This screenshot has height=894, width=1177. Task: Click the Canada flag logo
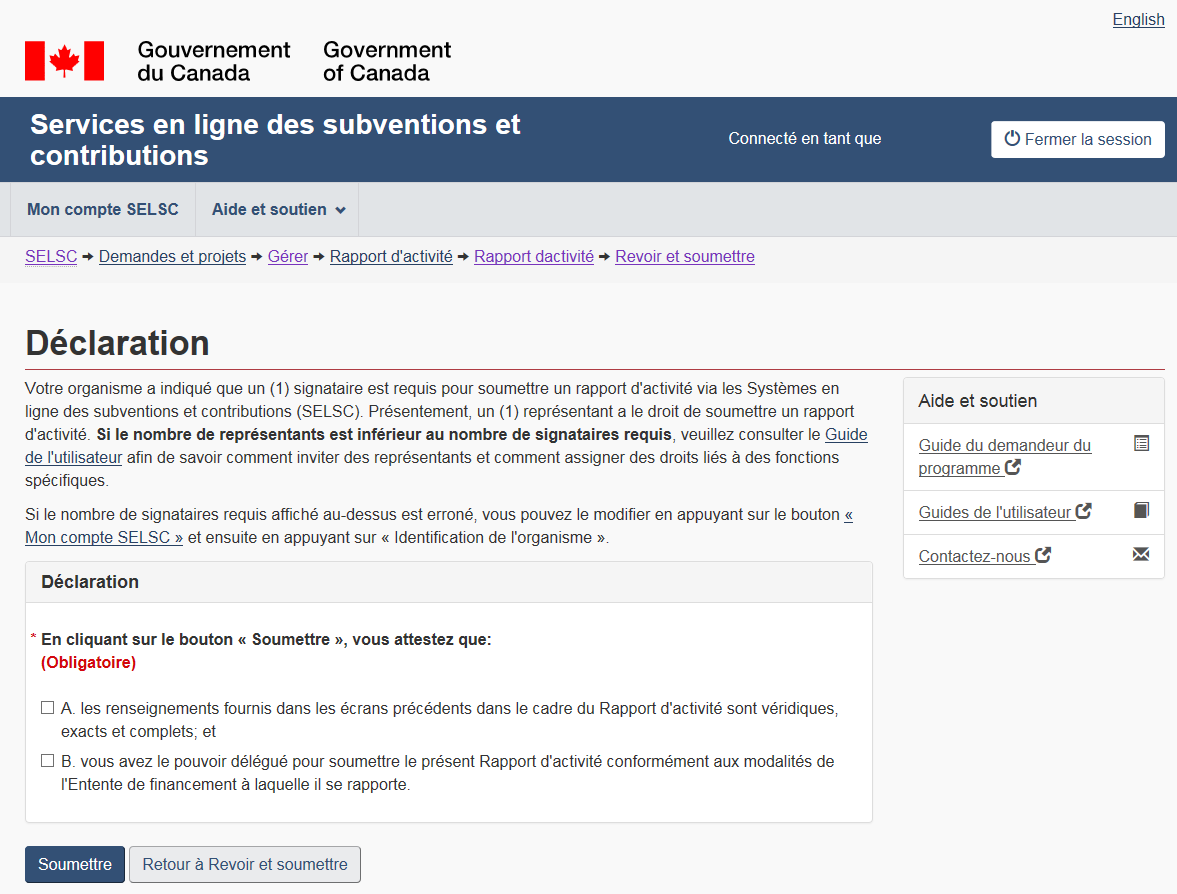point(64,61)
